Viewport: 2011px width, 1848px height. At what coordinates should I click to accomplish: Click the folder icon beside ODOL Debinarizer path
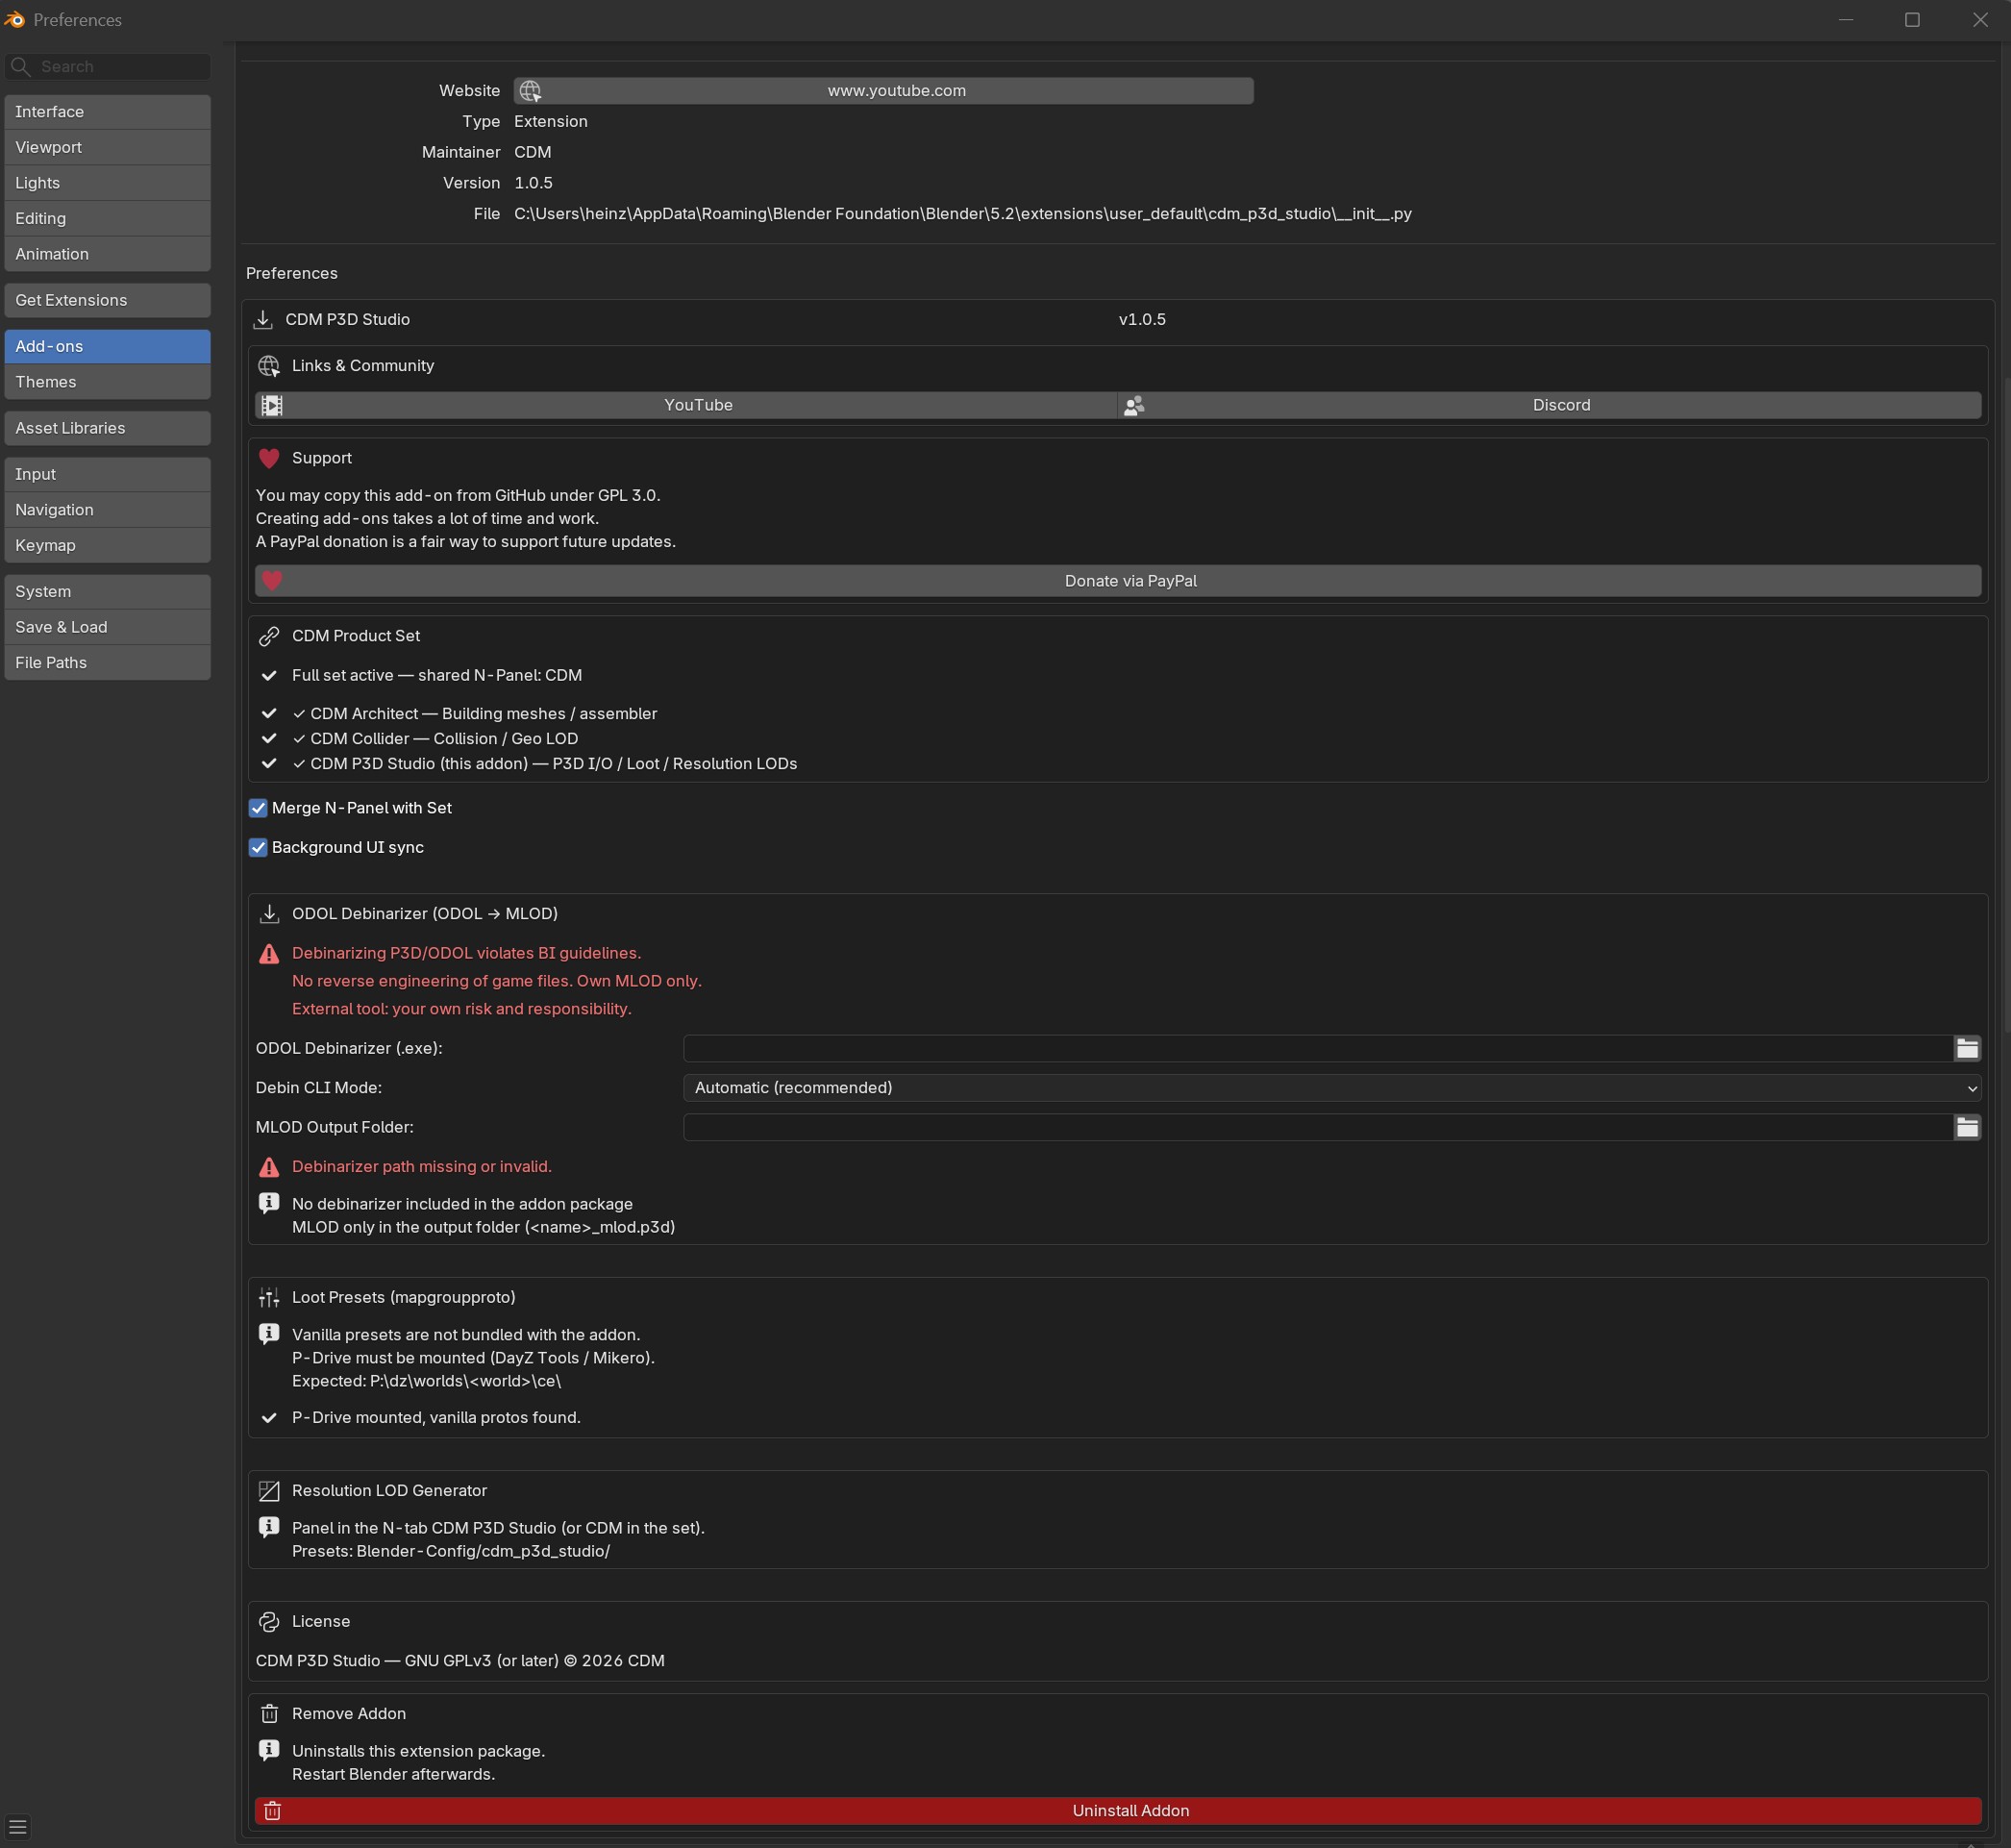(x=1967, y=1048)
